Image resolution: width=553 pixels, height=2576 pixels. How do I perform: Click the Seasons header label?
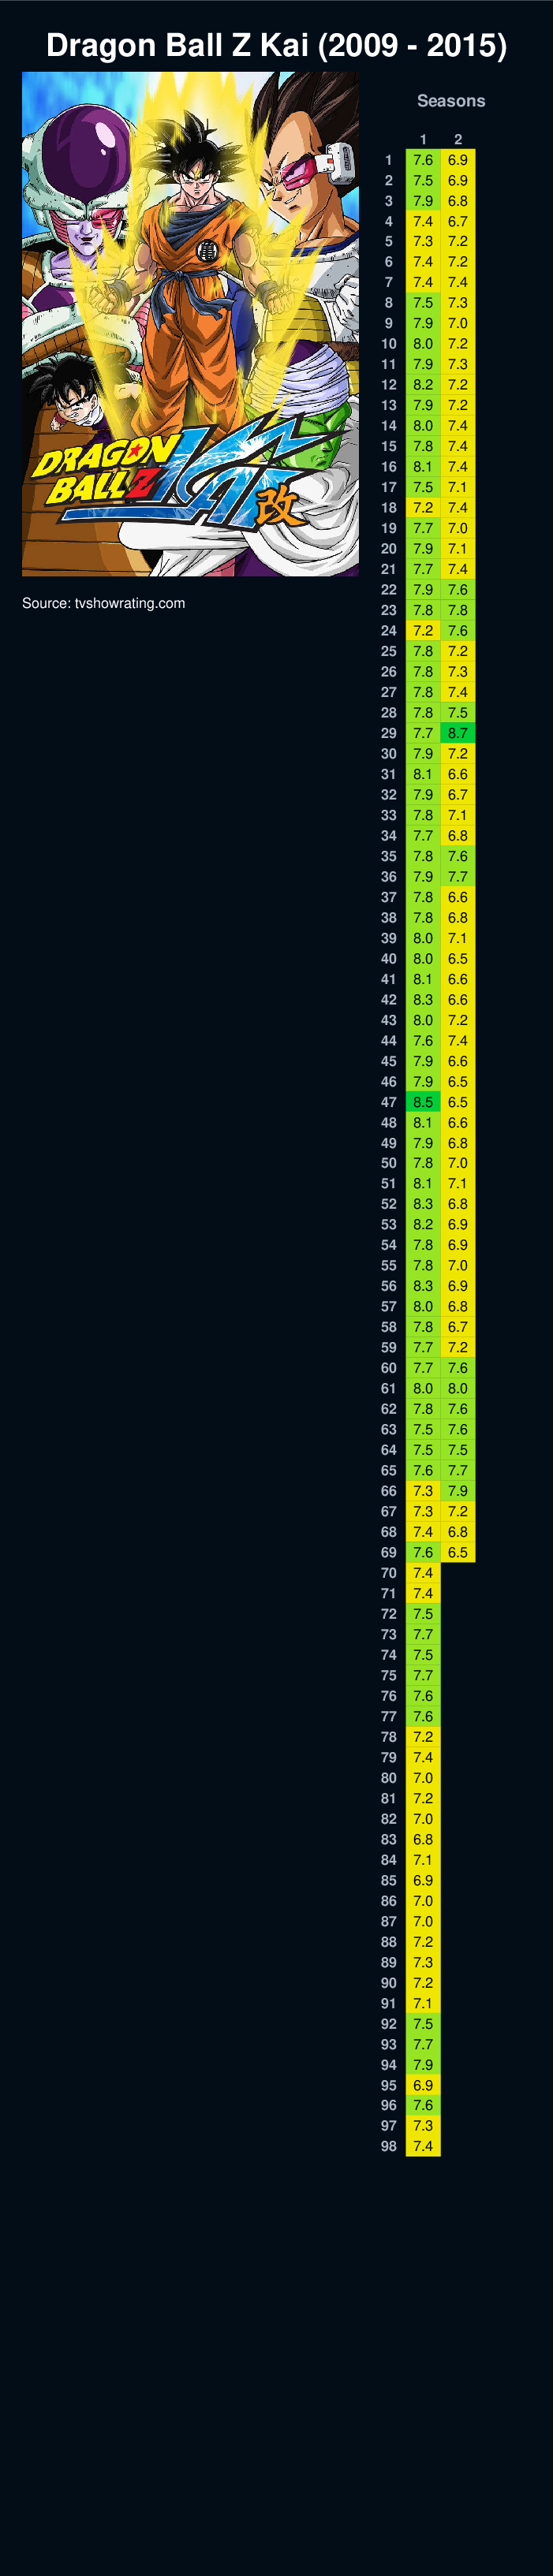(x=450, y=101)
